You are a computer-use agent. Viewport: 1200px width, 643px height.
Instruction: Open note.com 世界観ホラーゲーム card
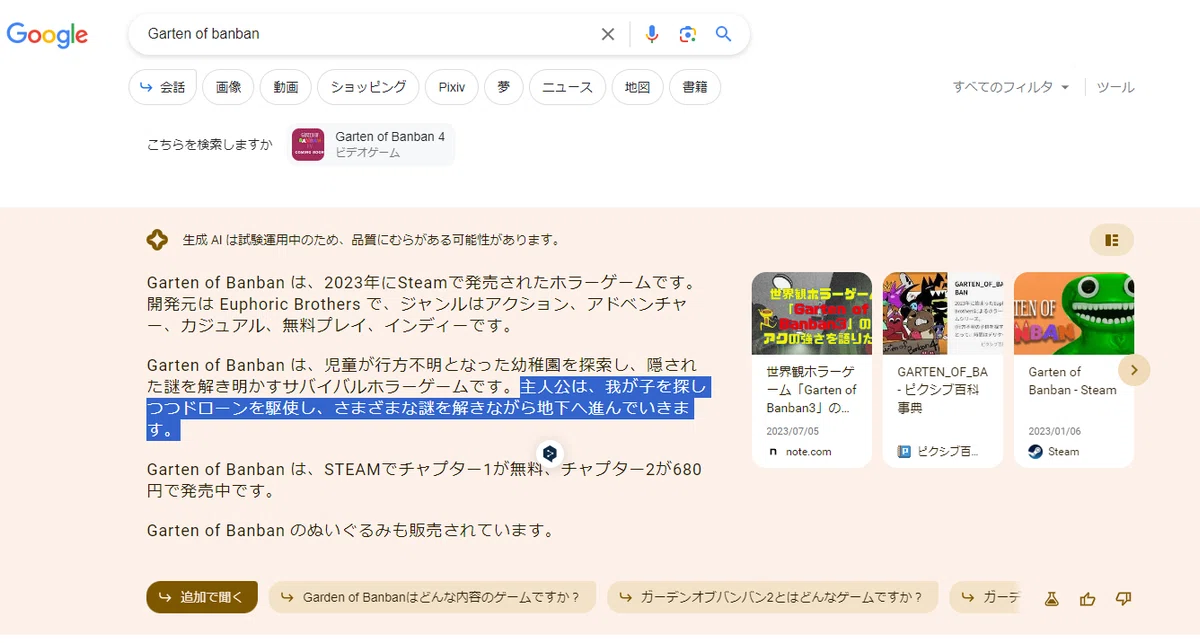(x=812, y=370)
